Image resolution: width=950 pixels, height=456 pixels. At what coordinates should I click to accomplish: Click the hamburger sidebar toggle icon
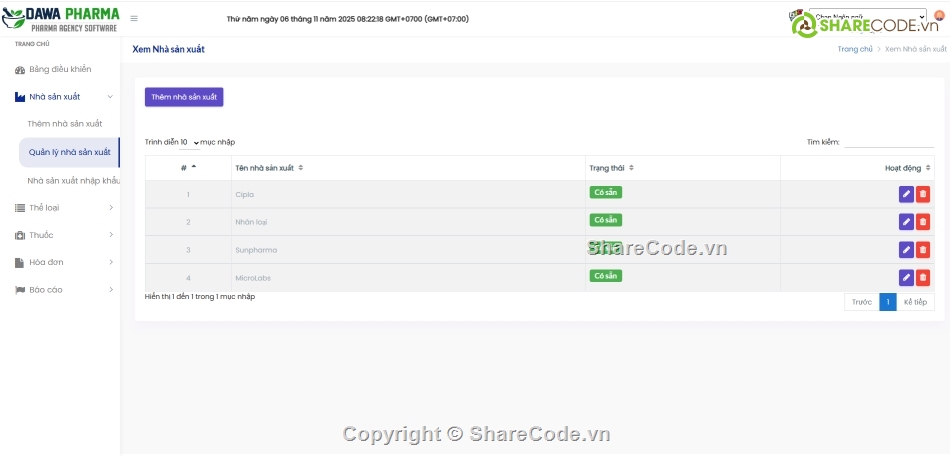click(134, 19)
